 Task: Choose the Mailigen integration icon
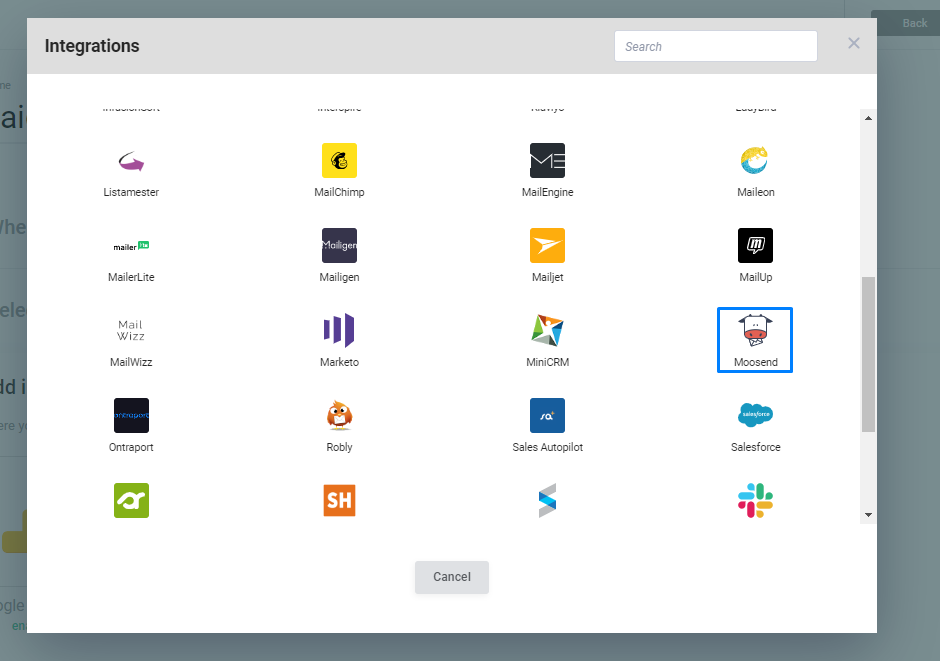coord(339,246)
